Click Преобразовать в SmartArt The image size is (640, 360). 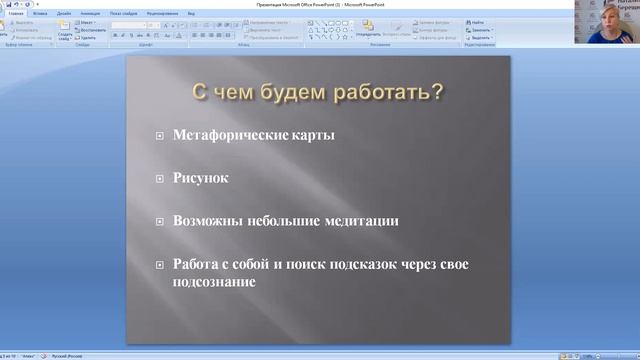tap(271, 38)
